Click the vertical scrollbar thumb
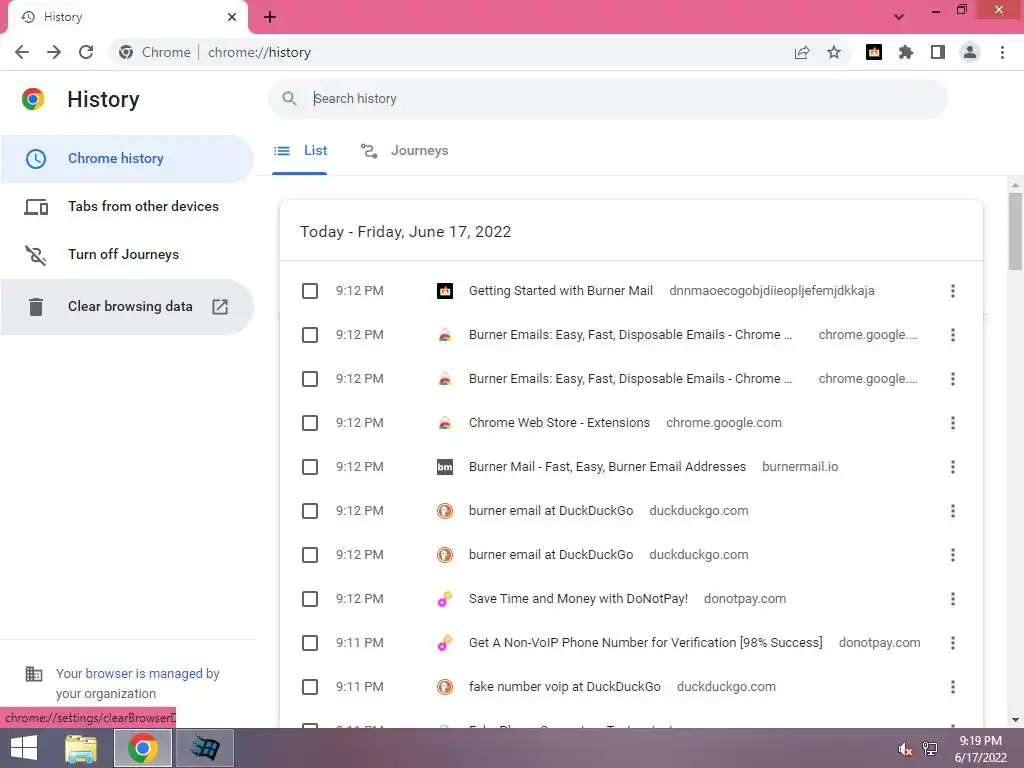The width and height of the screenshot is (1024, 768). [x=1015, y=231]
